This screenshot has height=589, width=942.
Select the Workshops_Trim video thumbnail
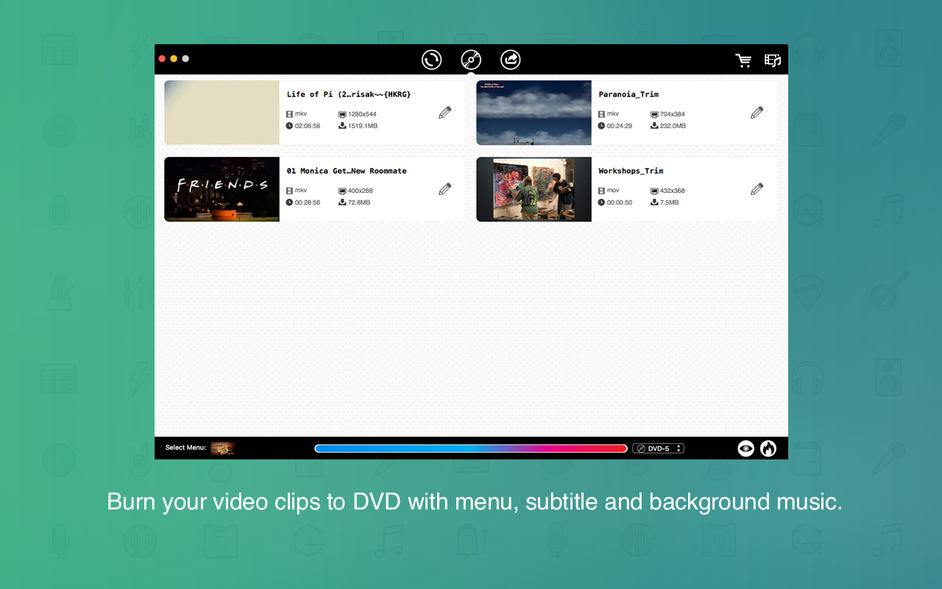[x=533, y=189]
